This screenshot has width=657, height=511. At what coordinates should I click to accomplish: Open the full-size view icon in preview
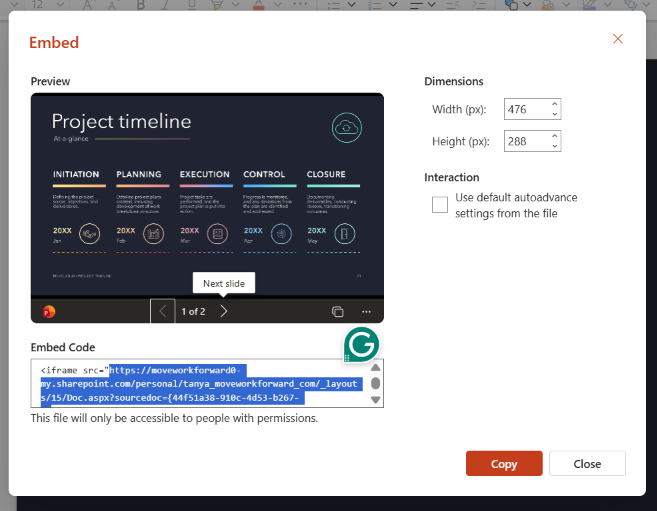pos(338,312)
